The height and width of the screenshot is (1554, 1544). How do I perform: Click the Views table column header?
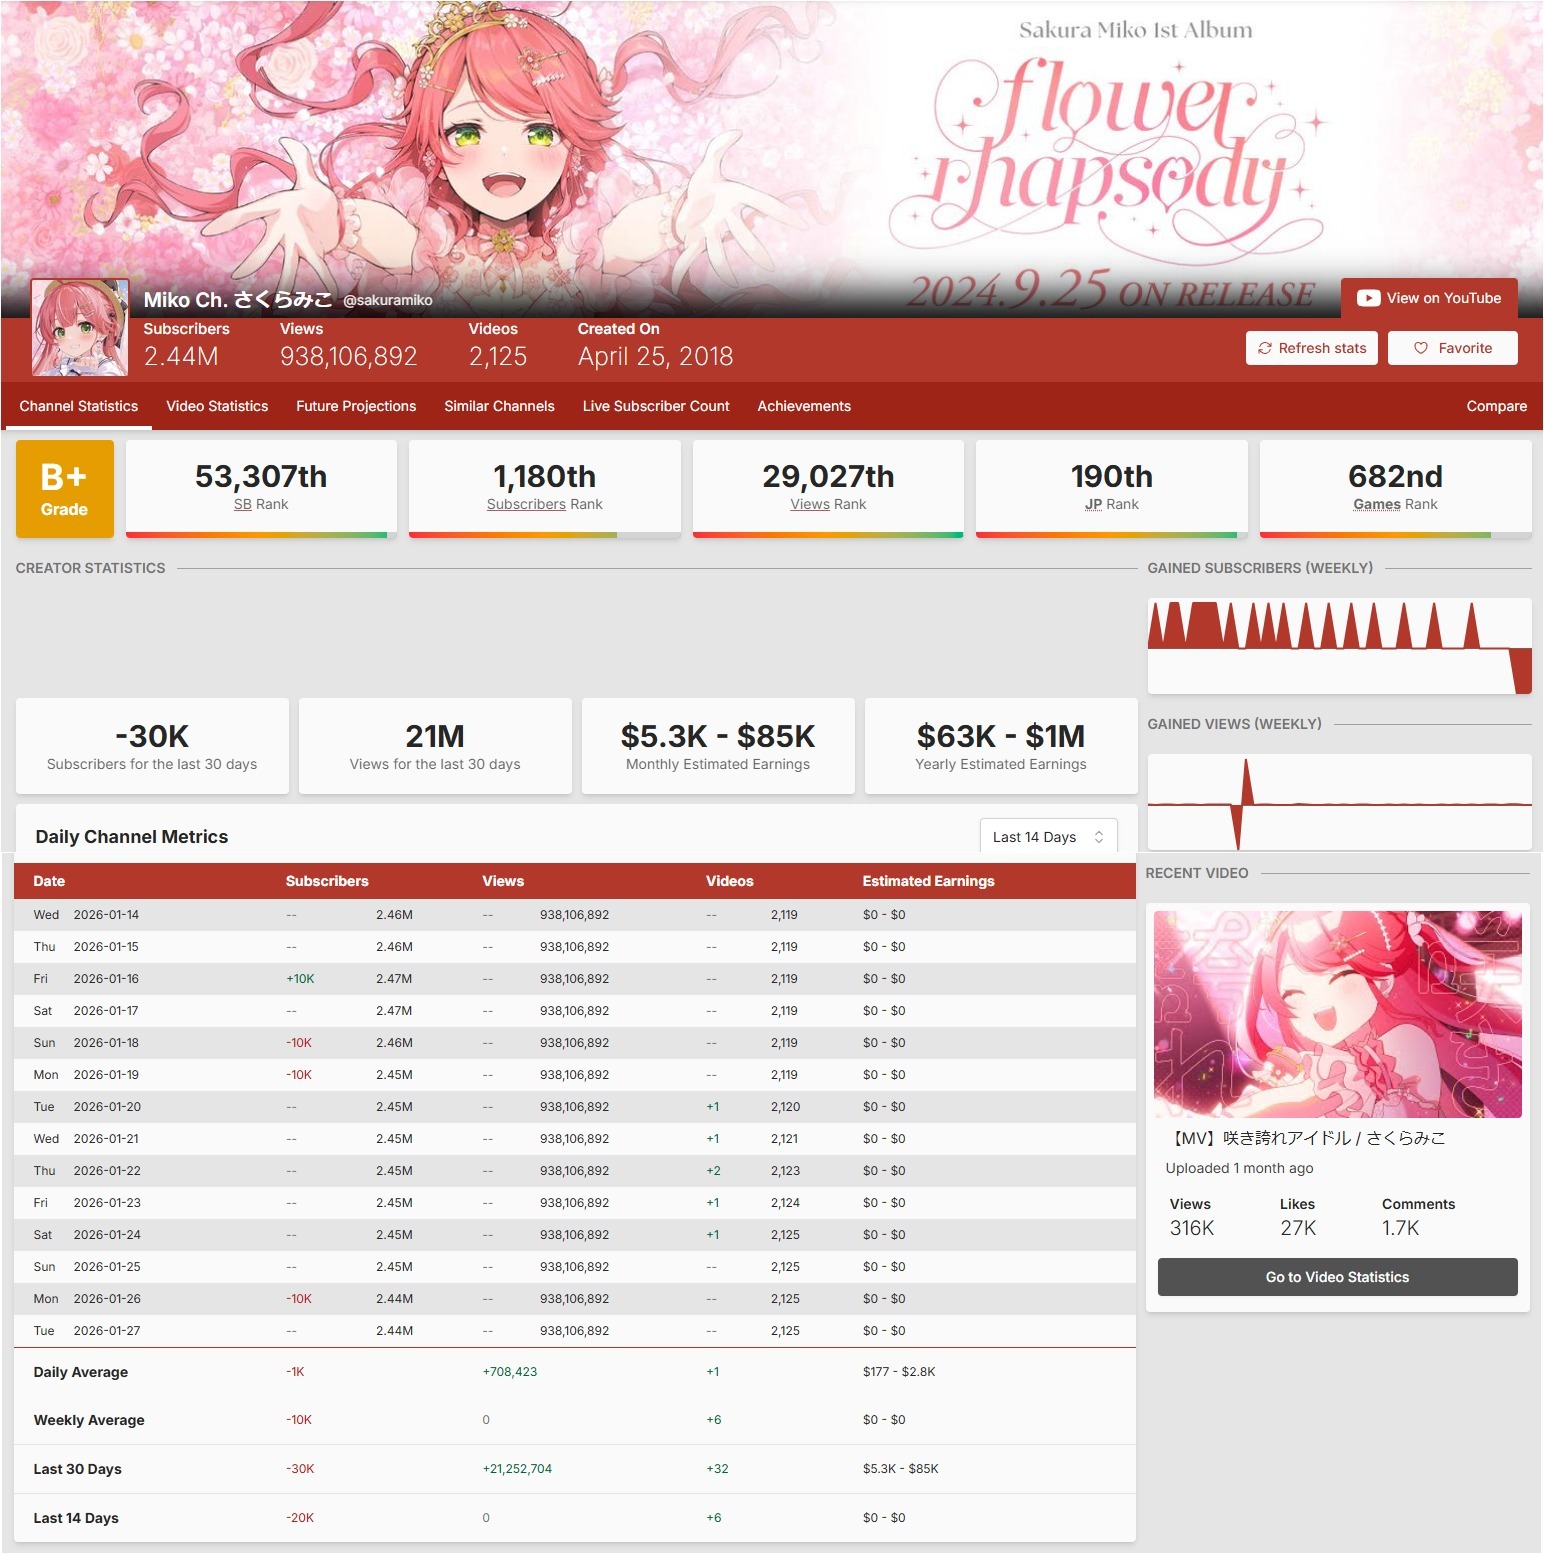click(x=503, y=881)
